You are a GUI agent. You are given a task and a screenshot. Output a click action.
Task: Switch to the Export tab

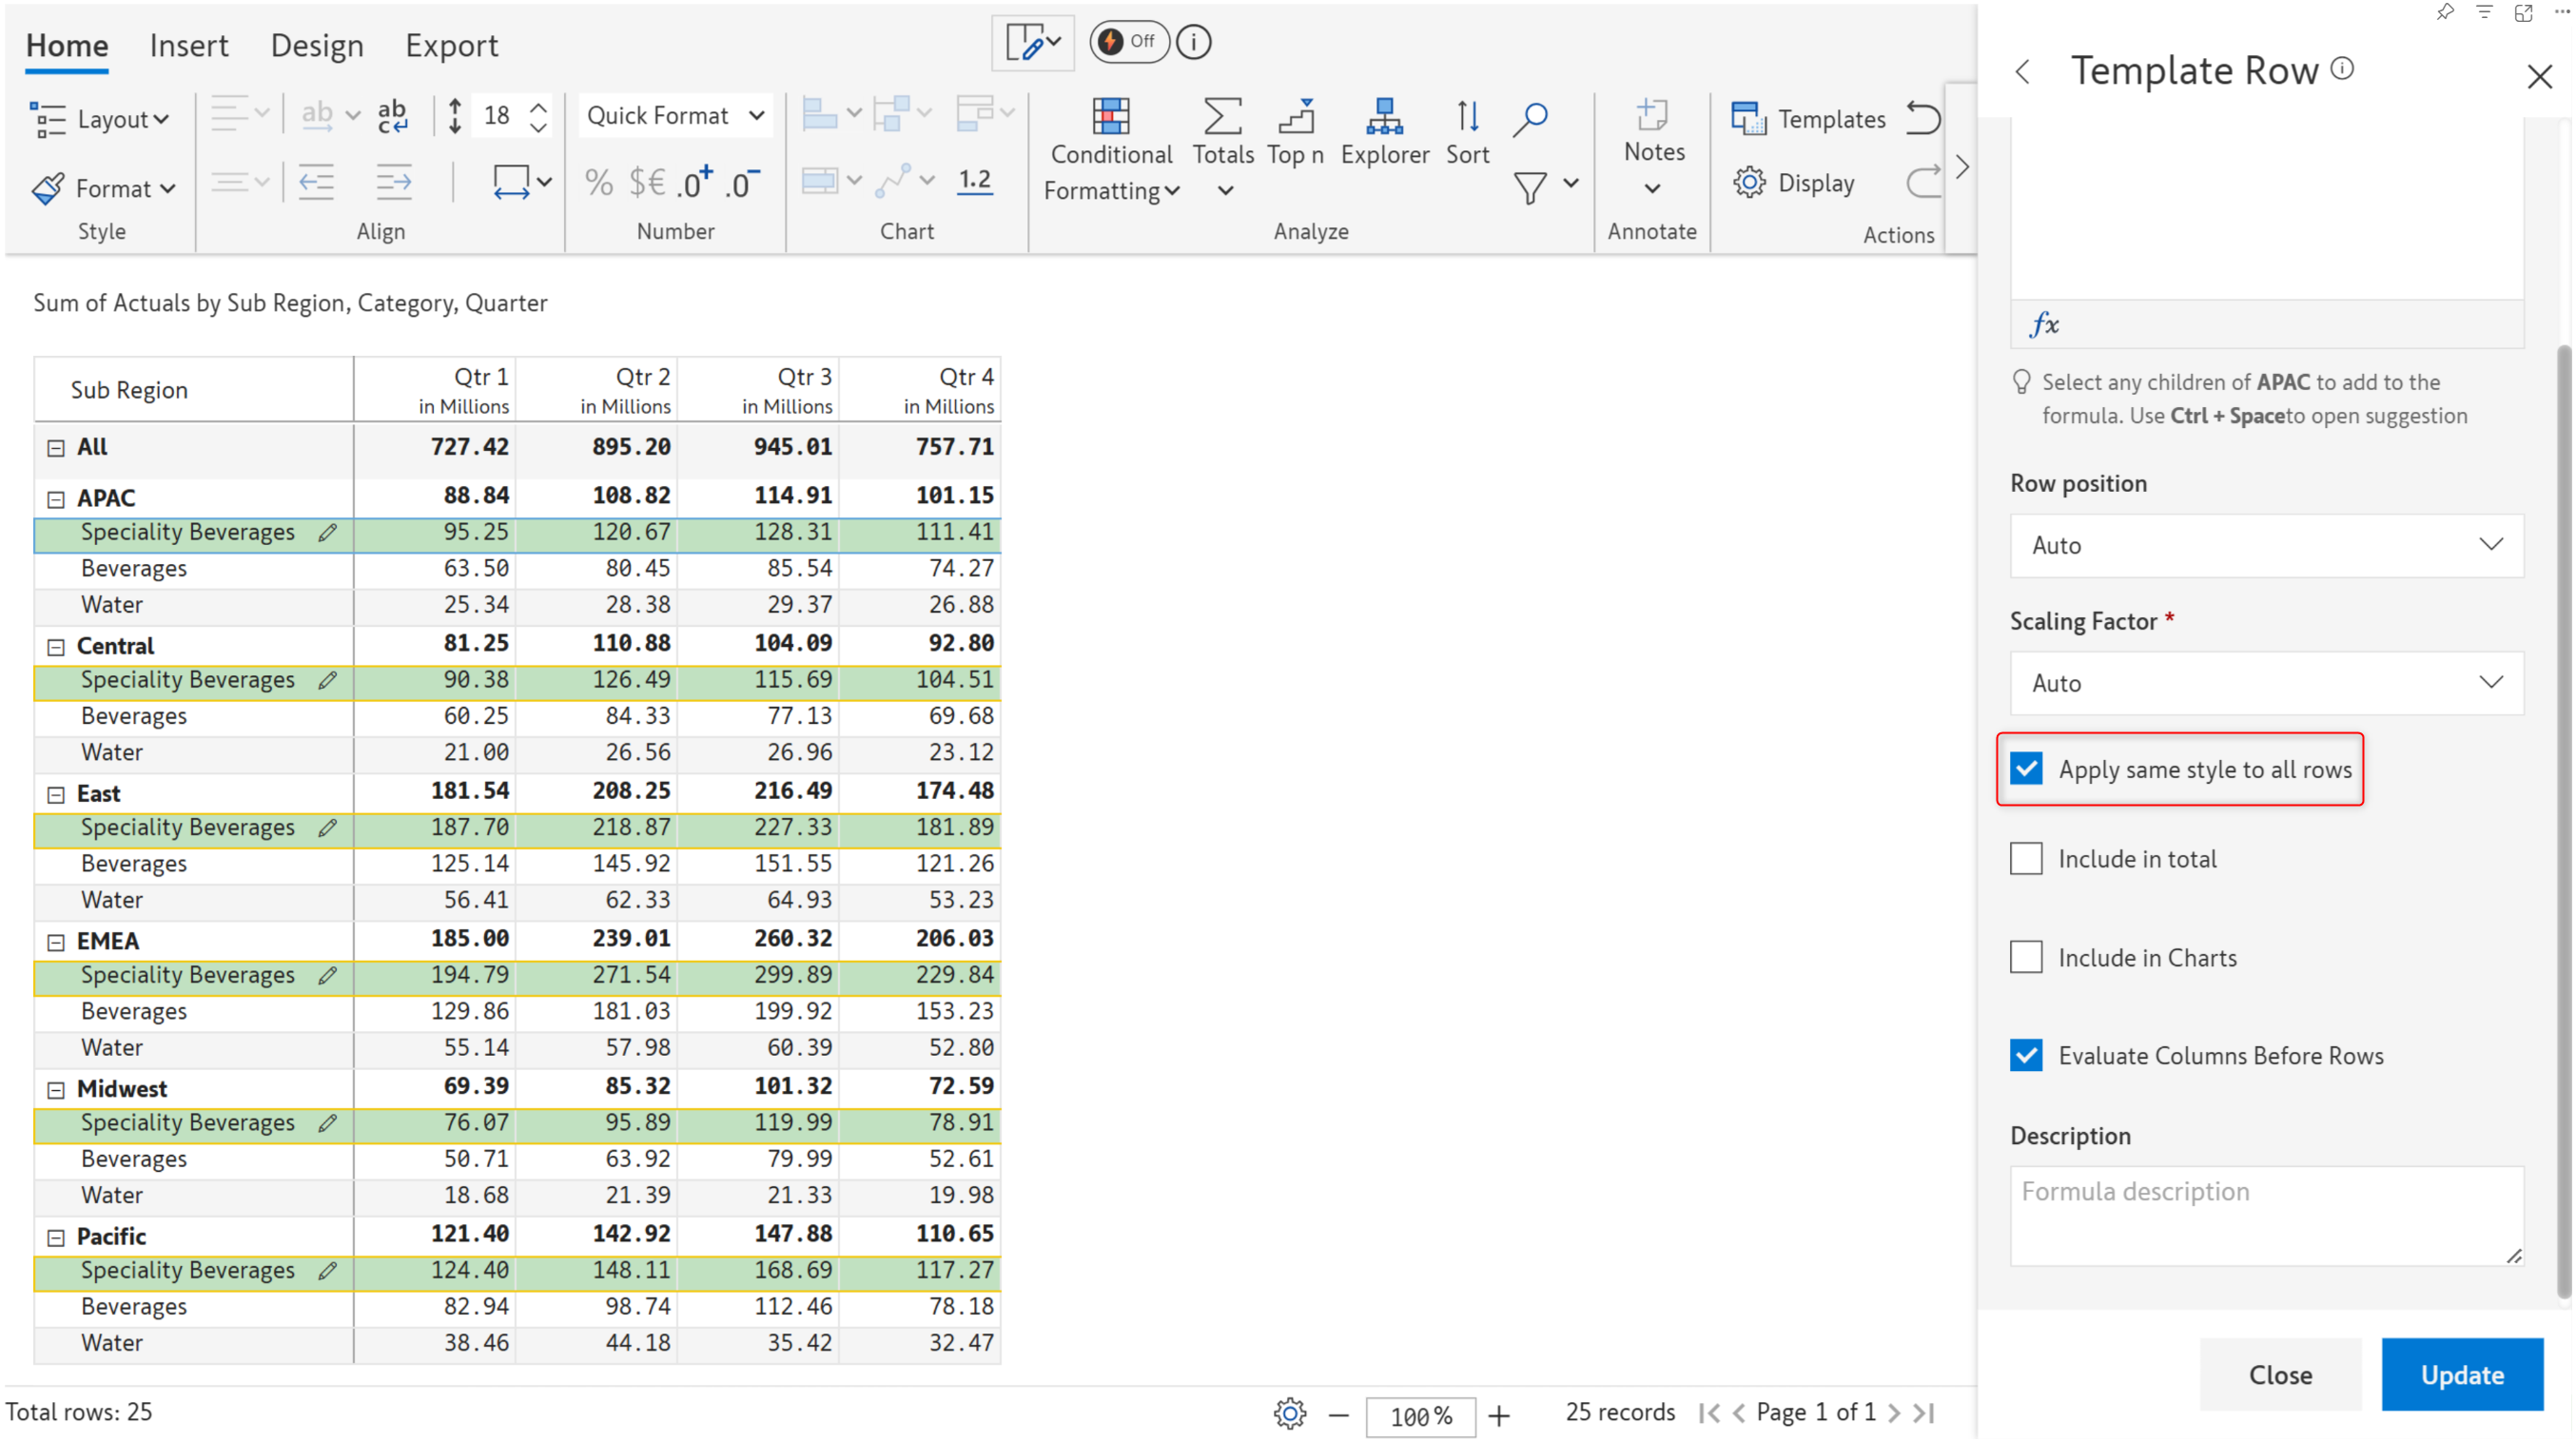click(x=451, y=45)
